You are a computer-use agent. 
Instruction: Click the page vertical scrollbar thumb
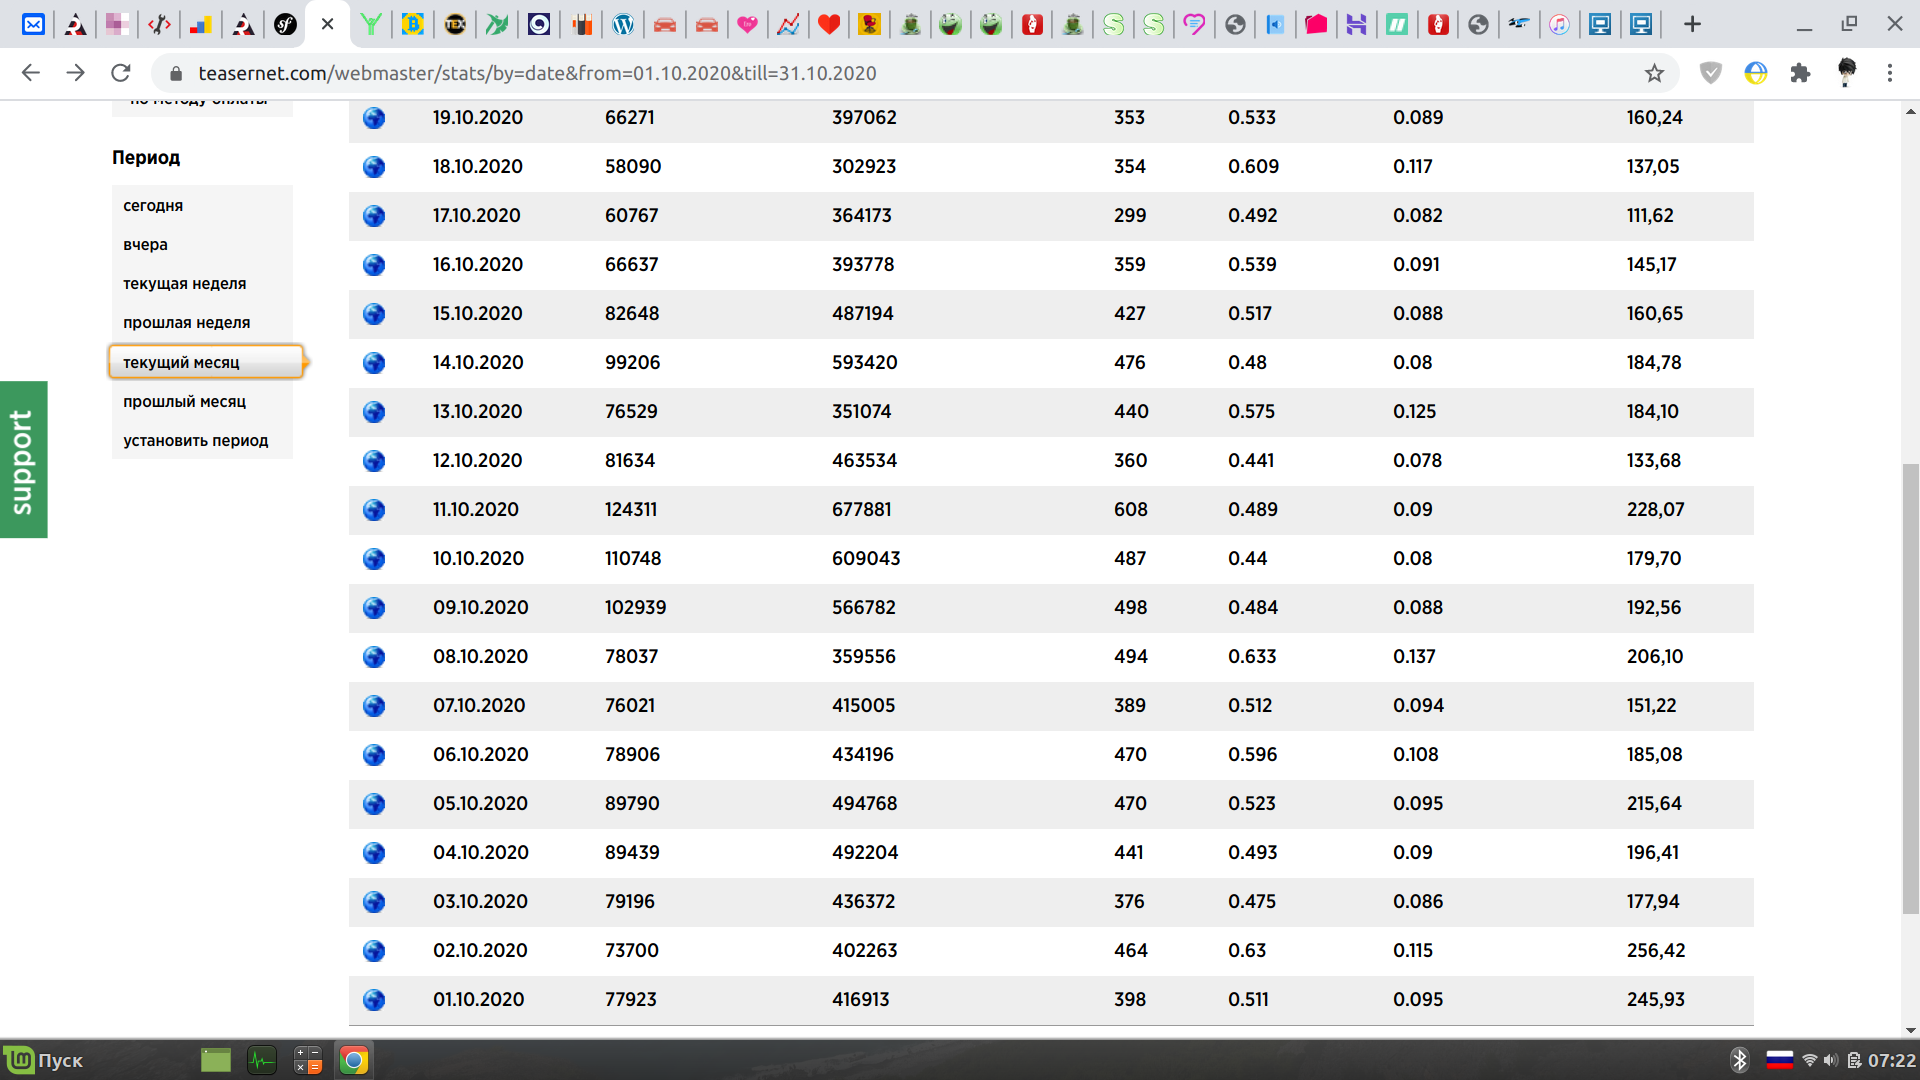1910,688
